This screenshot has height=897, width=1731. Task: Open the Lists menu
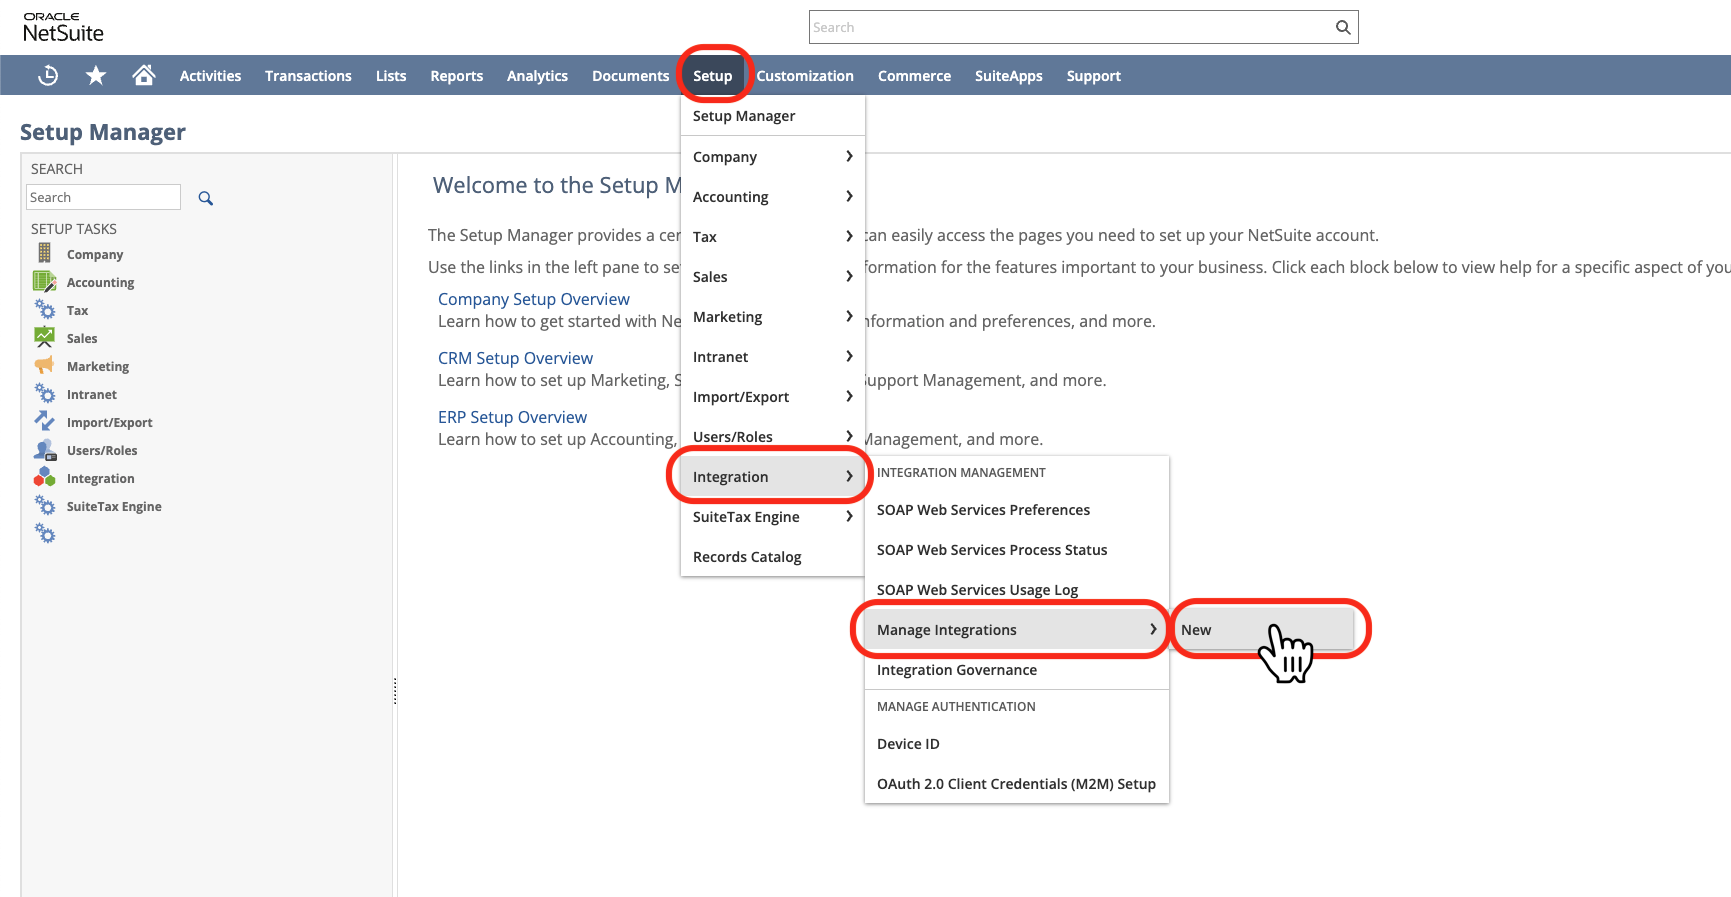pyautogui.click(x=391, y=75)
